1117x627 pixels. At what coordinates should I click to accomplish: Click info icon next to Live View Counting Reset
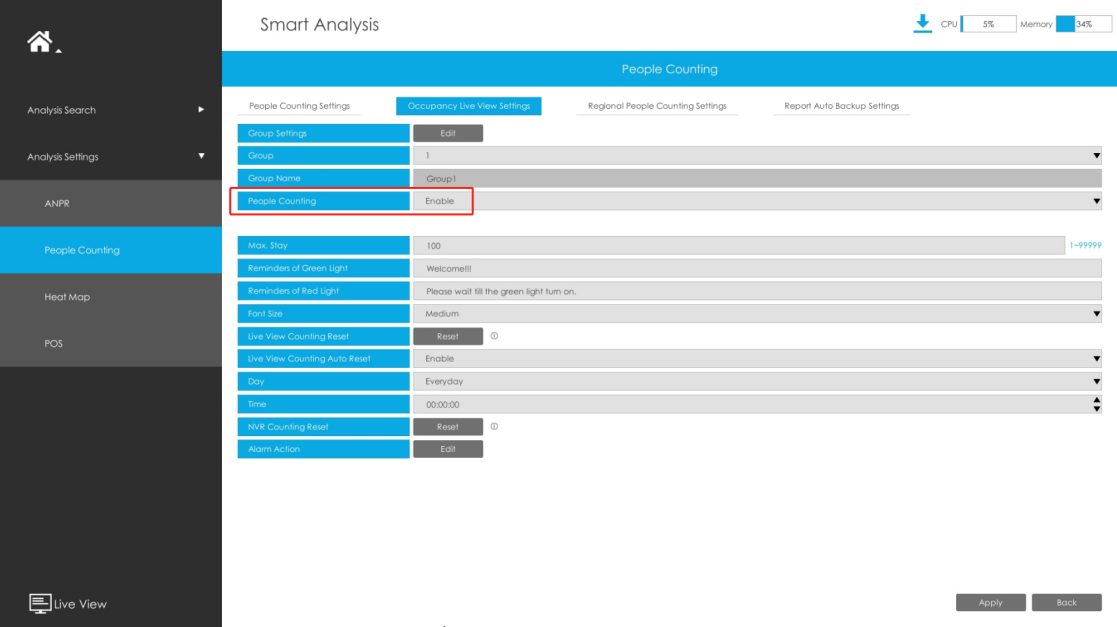click(494, 336)
